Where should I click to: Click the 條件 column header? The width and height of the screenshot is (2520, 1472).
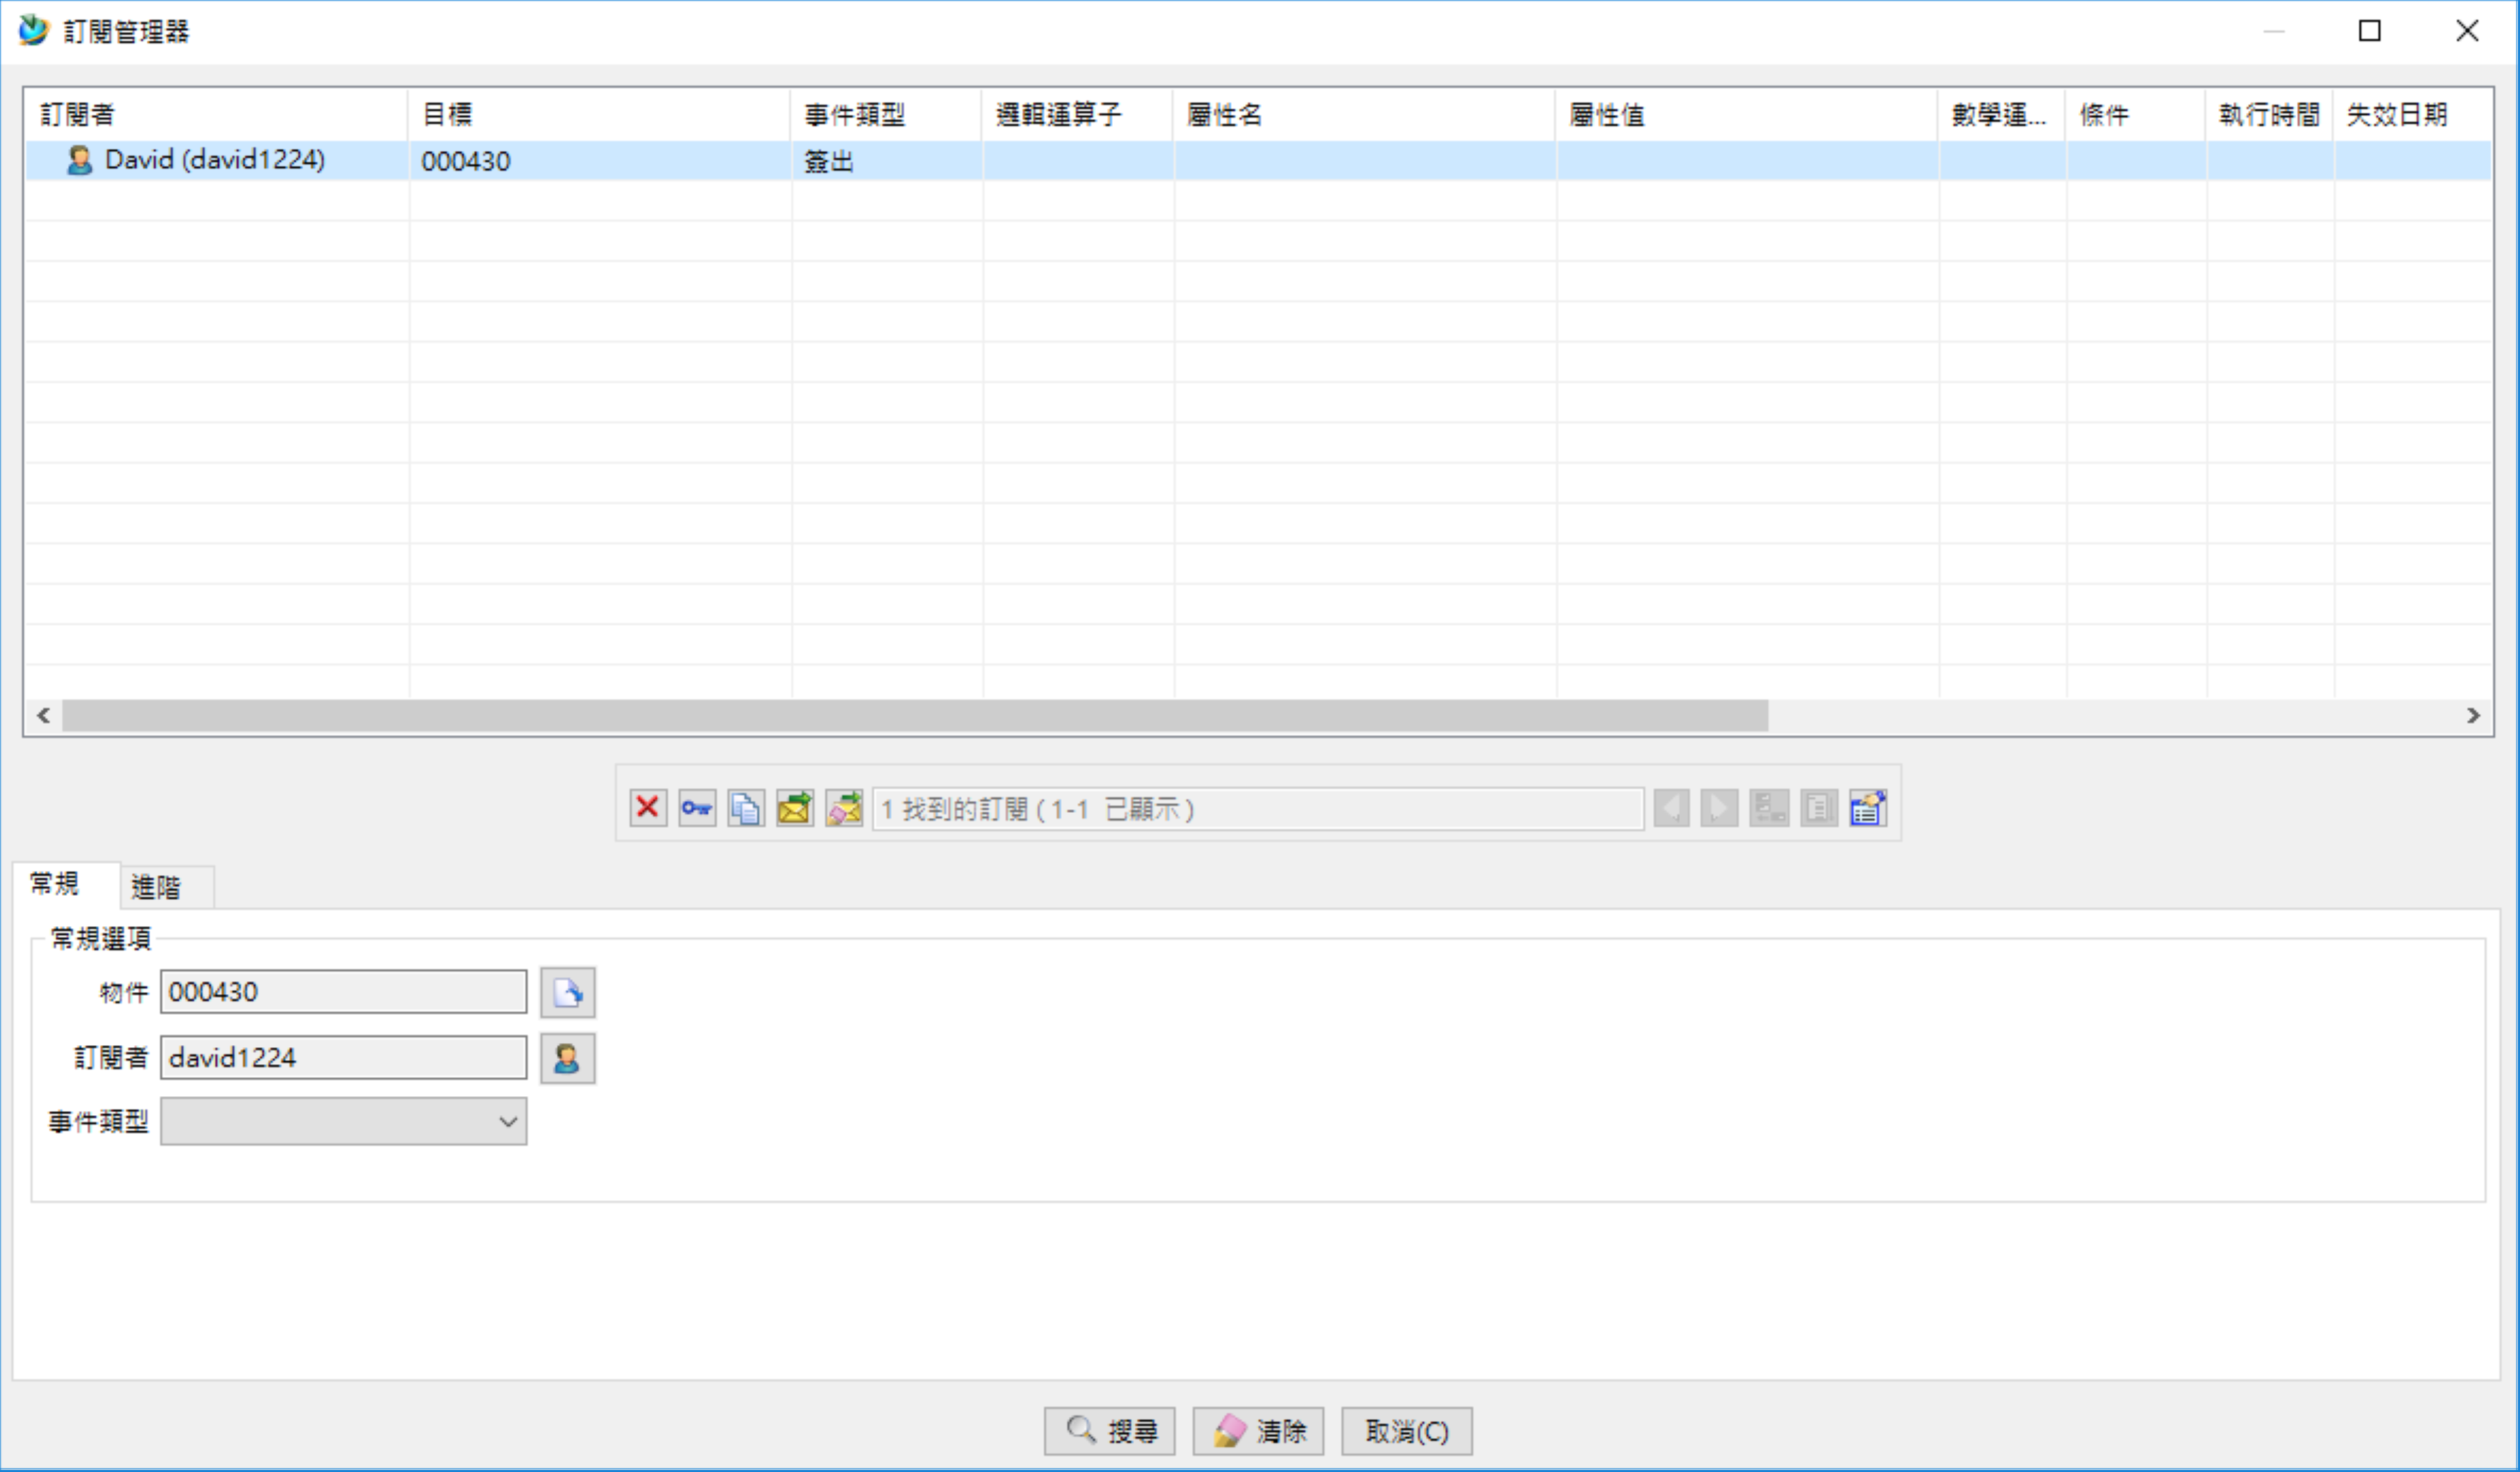point(2136,114)
